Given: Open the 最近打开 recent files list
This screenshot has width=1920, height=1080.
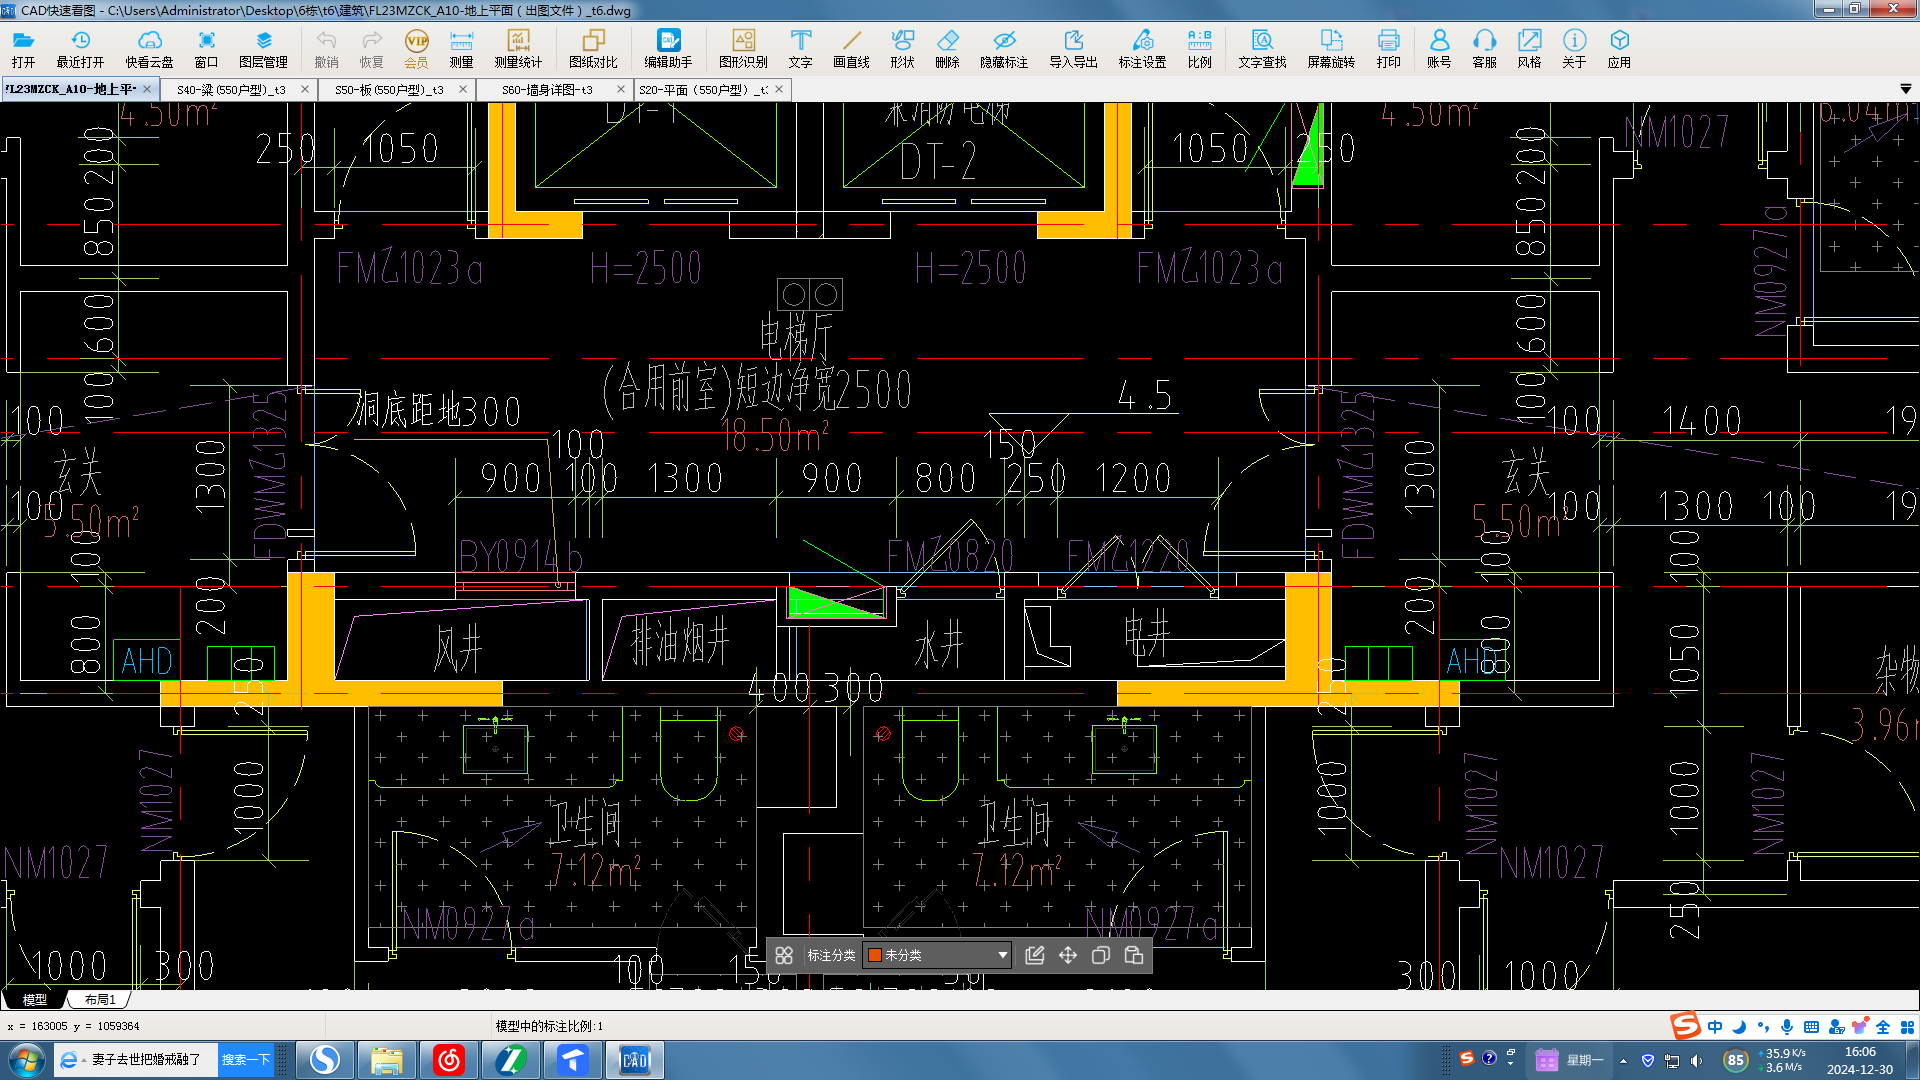Looking at the screenshot, I should point(80,48).
